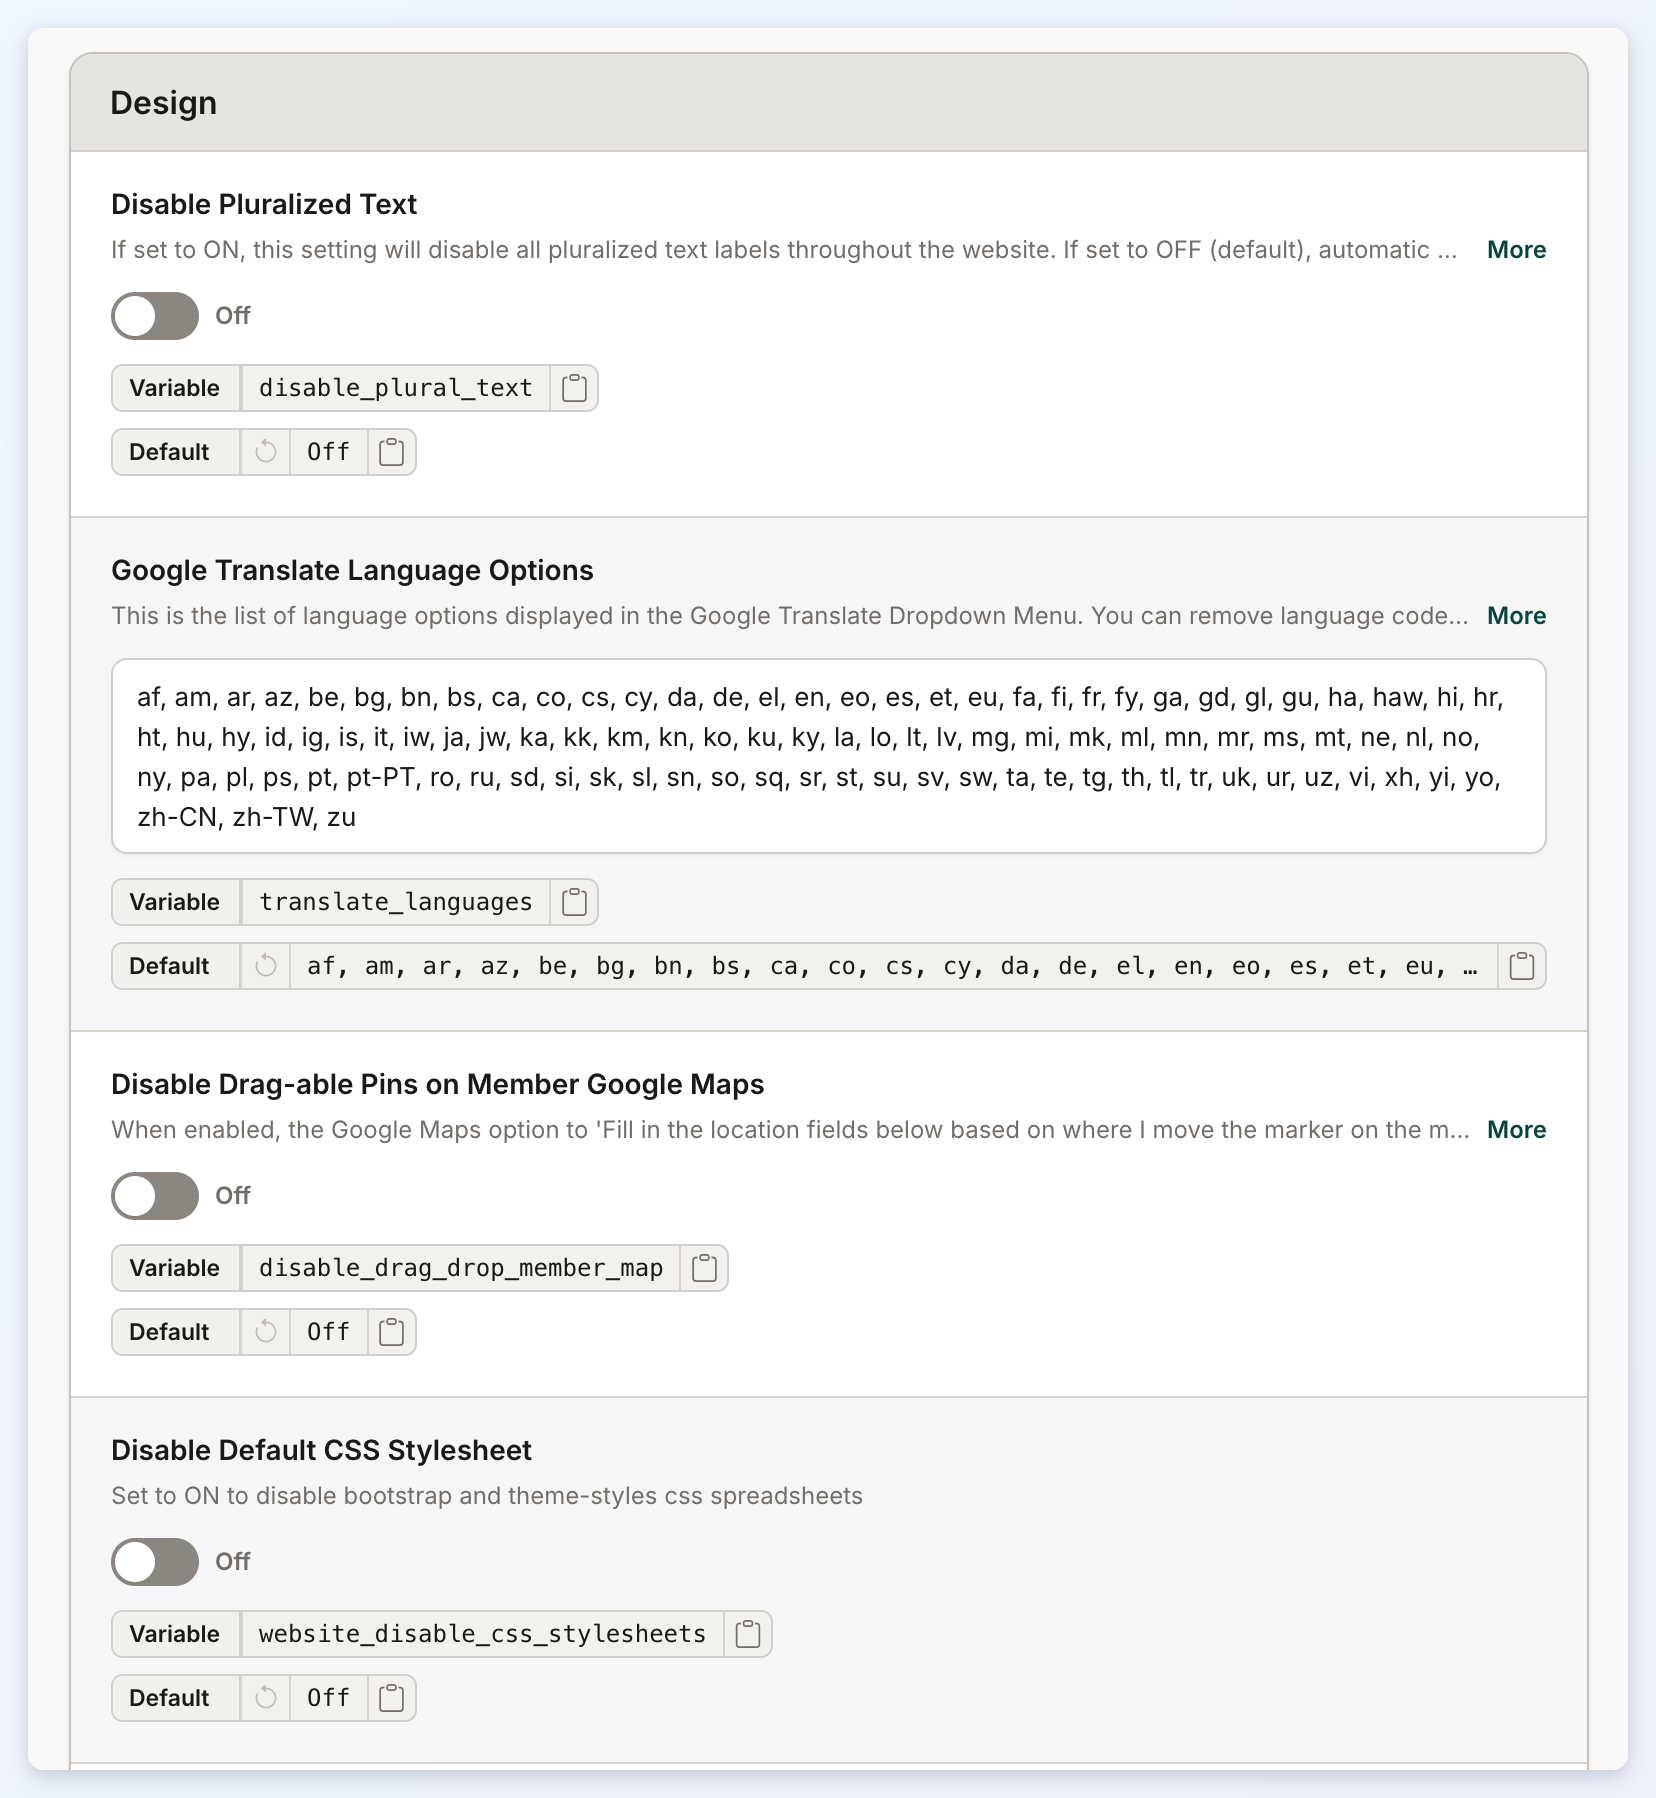Expand More for Google Translate description

coord(1516,616)
